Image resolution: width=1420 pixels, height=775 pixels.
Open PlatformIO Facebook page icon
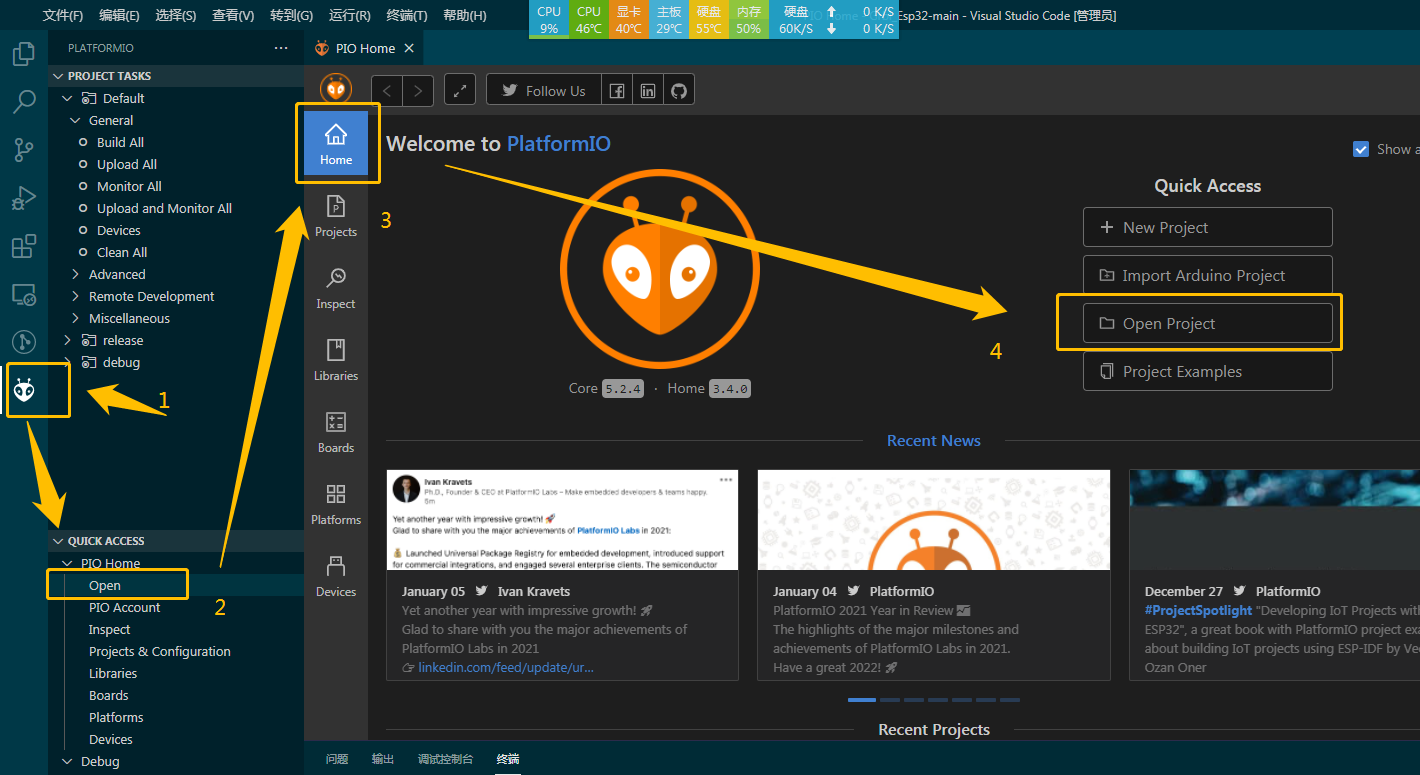click(x=617, y=90)
